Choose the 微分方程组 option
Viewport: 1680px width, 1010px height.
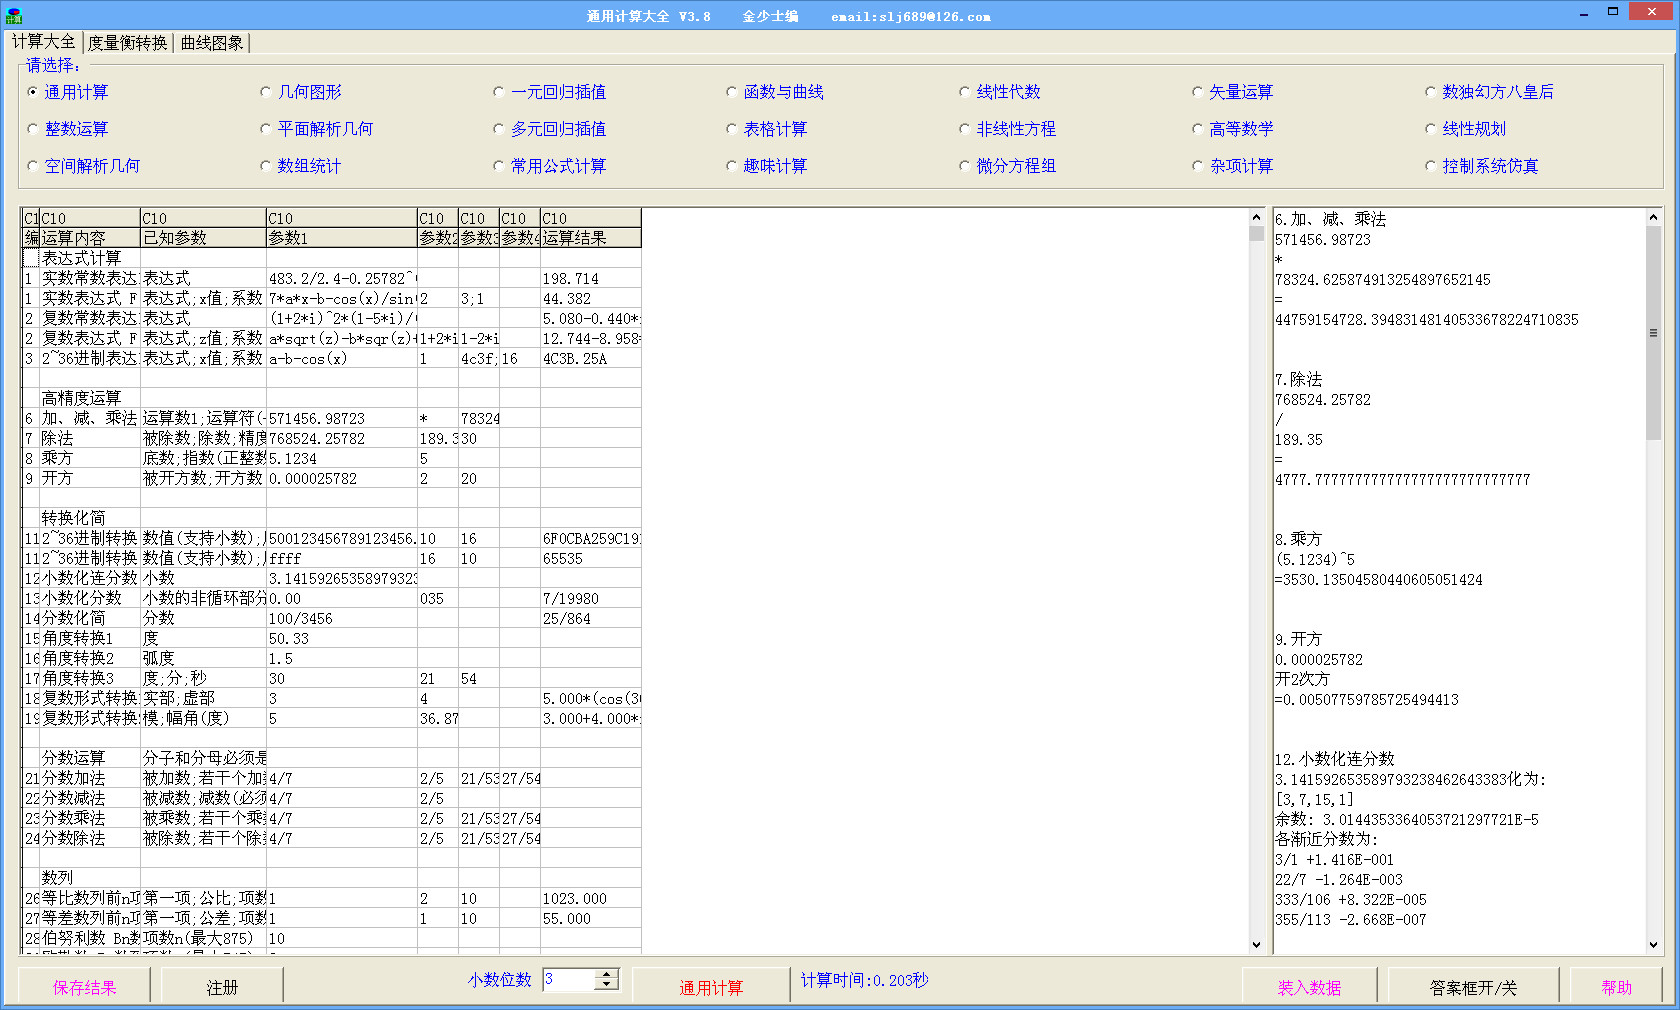point(1008,166)
